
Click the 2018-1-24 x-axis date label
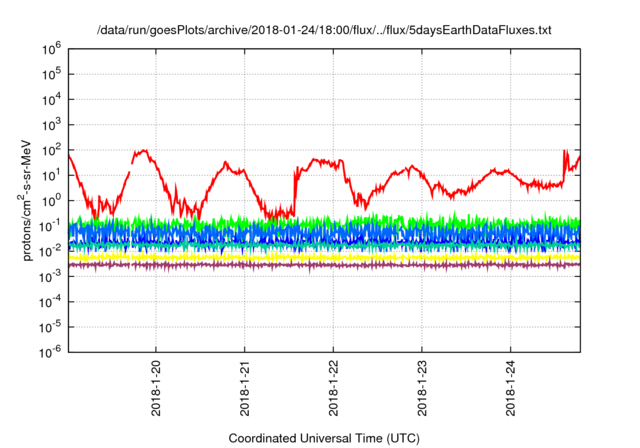pyautogui.click(x=511, y=388)
